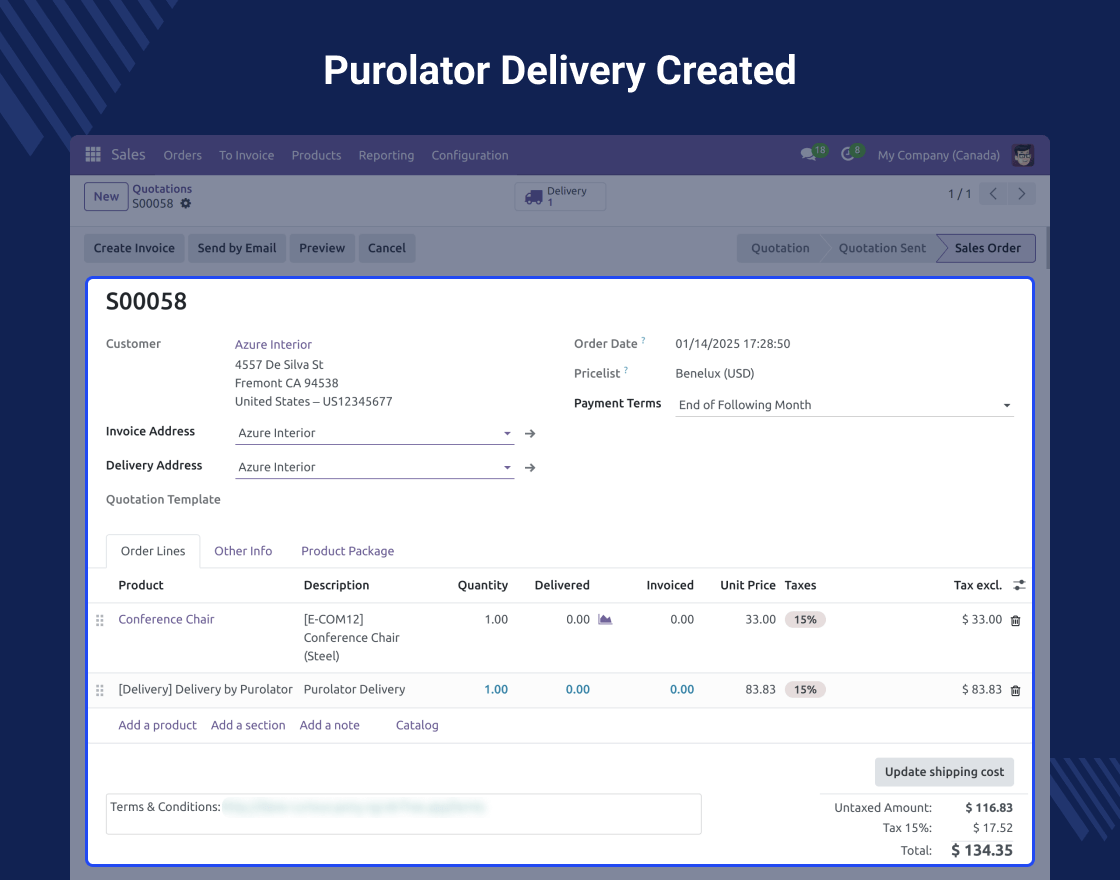Screen dimensions: 1120x880
Task: Open Invoice Address record arrow link
Action: (530, 434)
